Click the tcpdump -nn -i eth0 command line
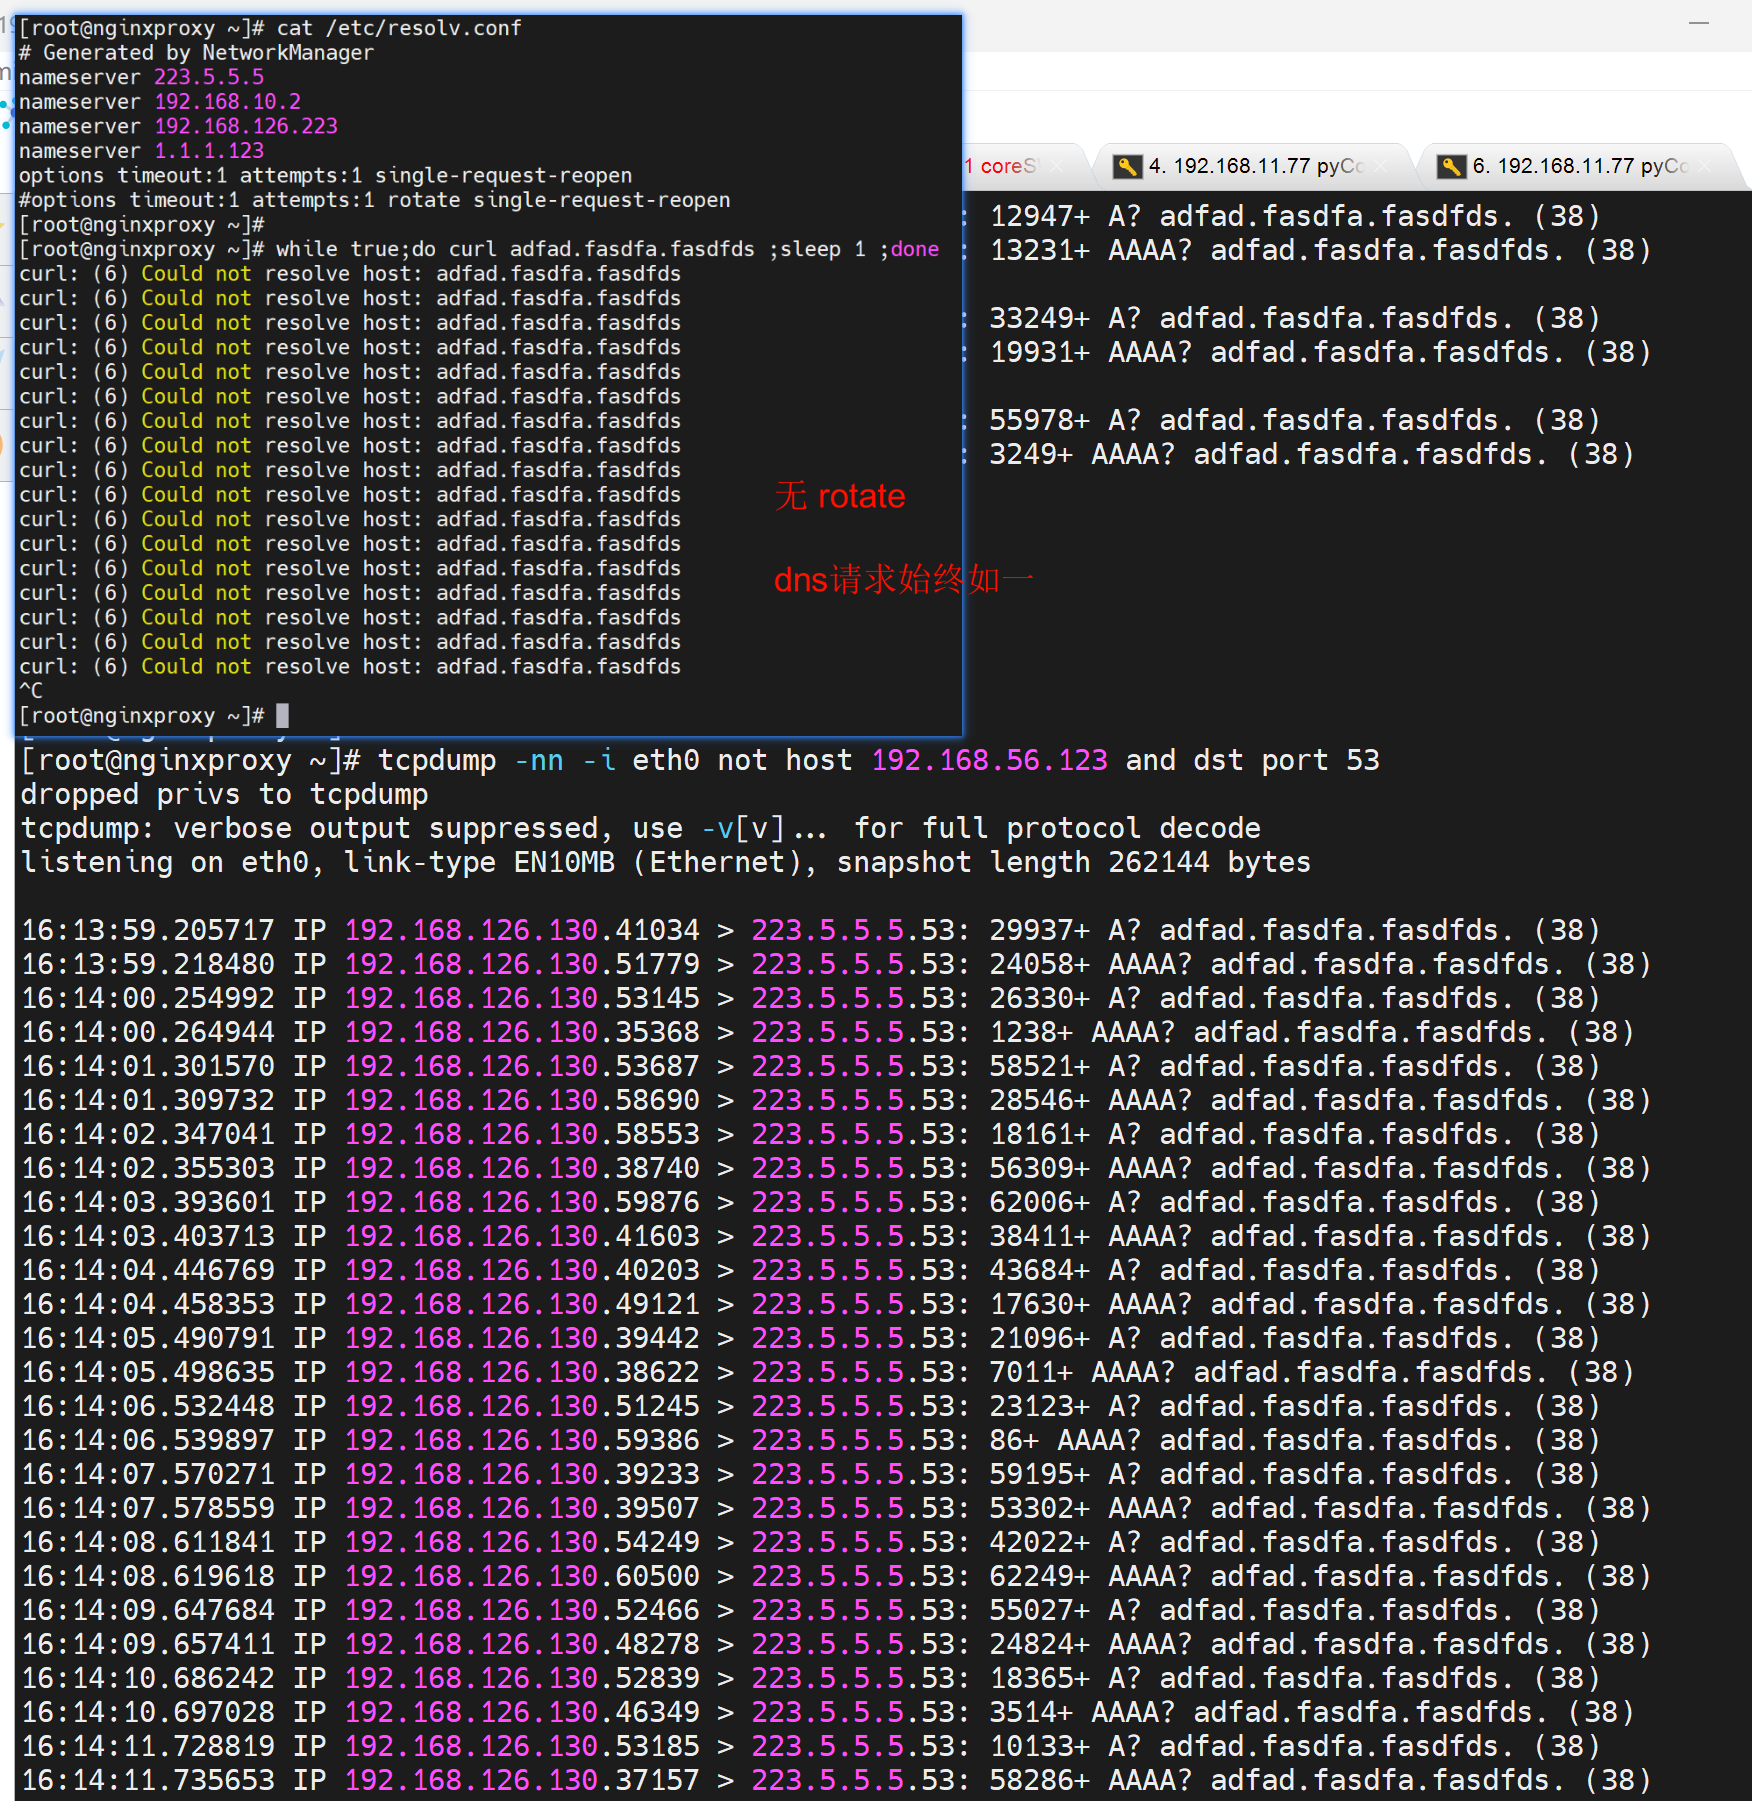1752x1801 pixels. pos(700,761)
